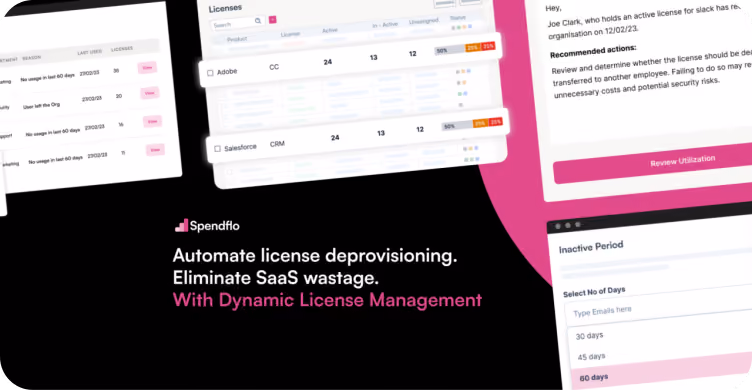
Task: Select the Last Used column header
Action: pyautogui.click(x=89, y=52)
